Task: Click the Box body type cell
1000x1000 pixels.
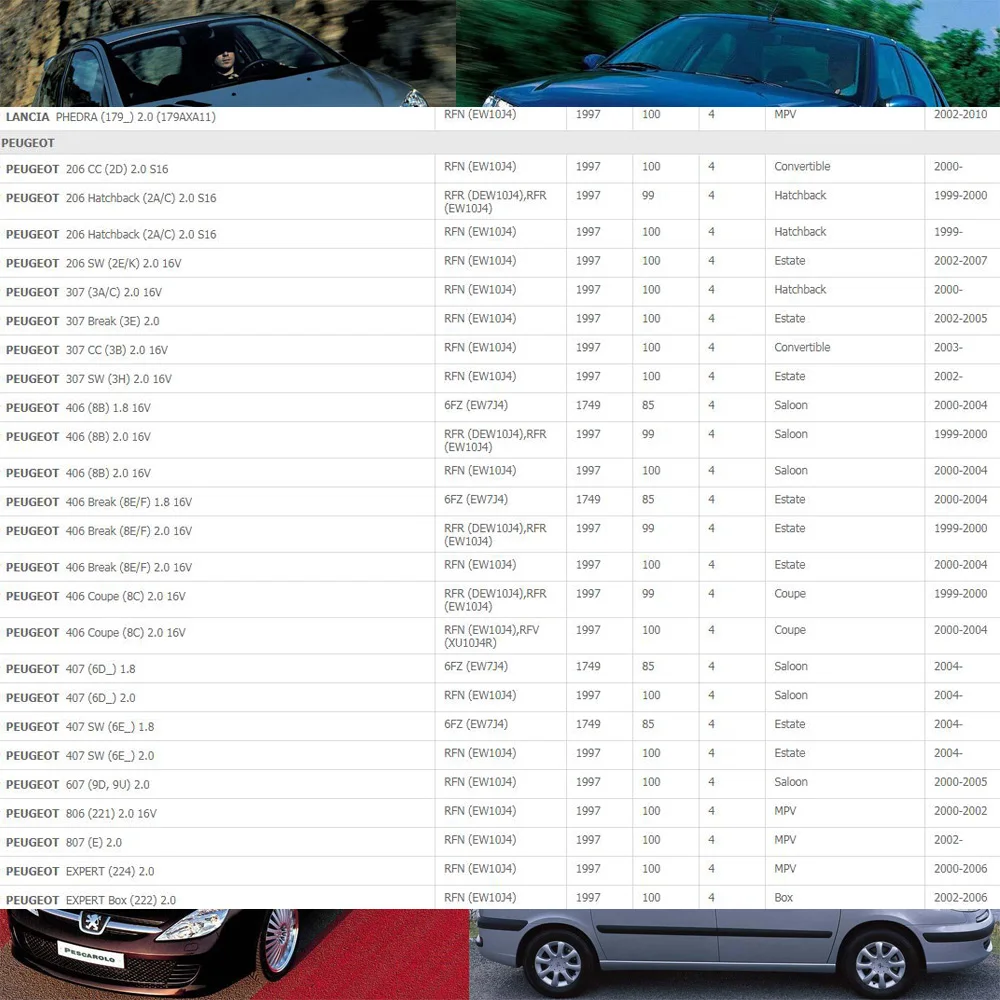Action: click(783, 897)
